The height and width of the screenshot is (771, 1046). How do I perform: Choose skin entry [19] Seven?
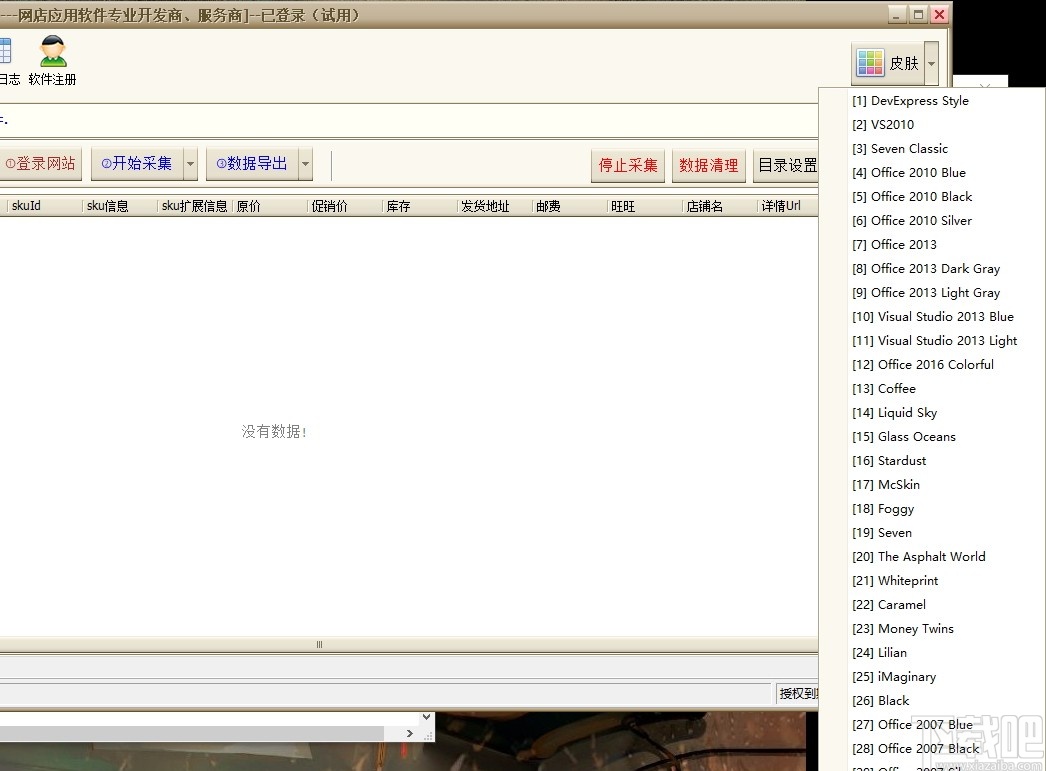pyautogui.click(x=881, y=533)
